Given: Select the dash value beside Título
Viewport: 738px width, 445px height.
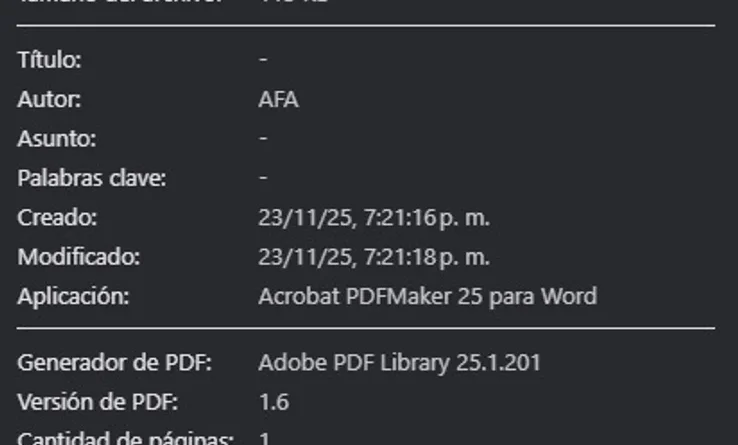Looking at the screenshot, I should click(x=263, y=60).
